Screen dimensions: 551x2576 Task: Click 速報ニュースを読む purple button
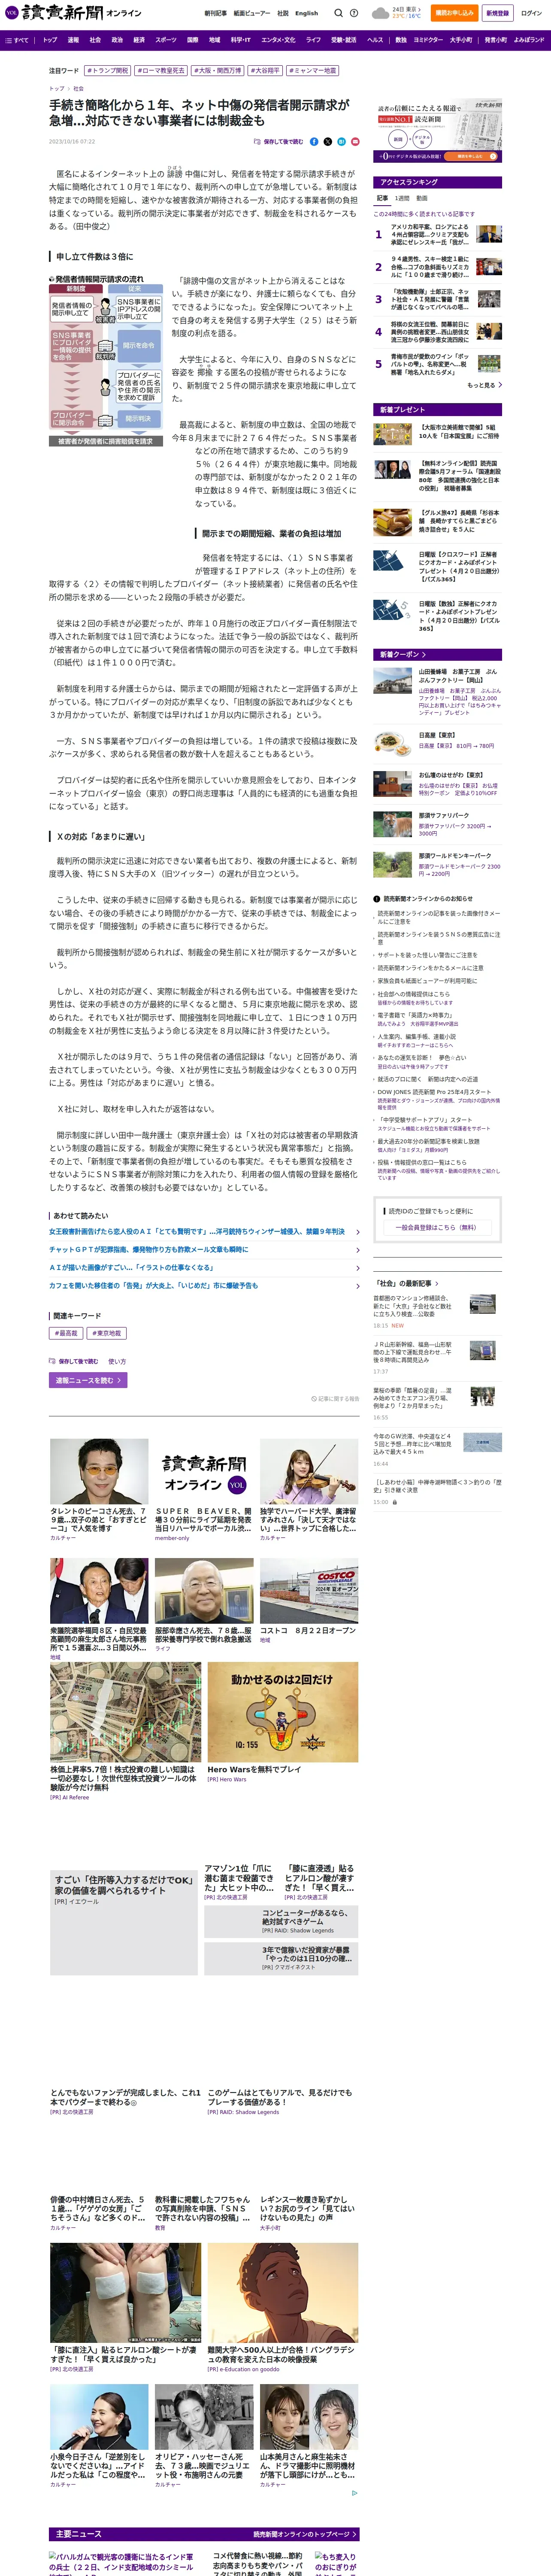tap(88, 1380)
